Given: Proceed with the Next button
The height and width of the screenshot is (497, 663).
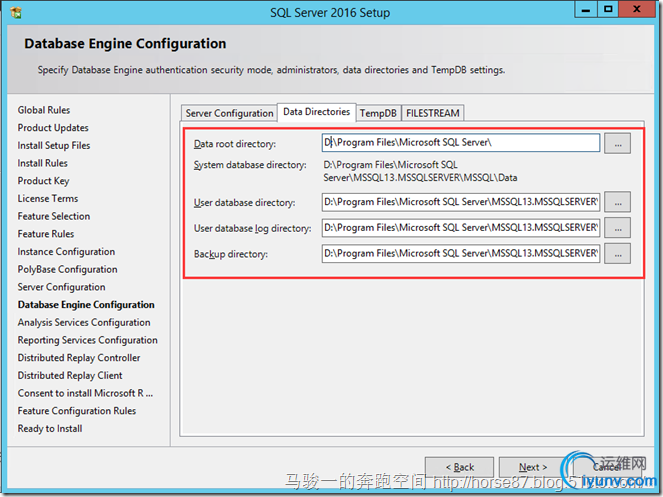Looking at the screenshot, I should click(533, 467).
